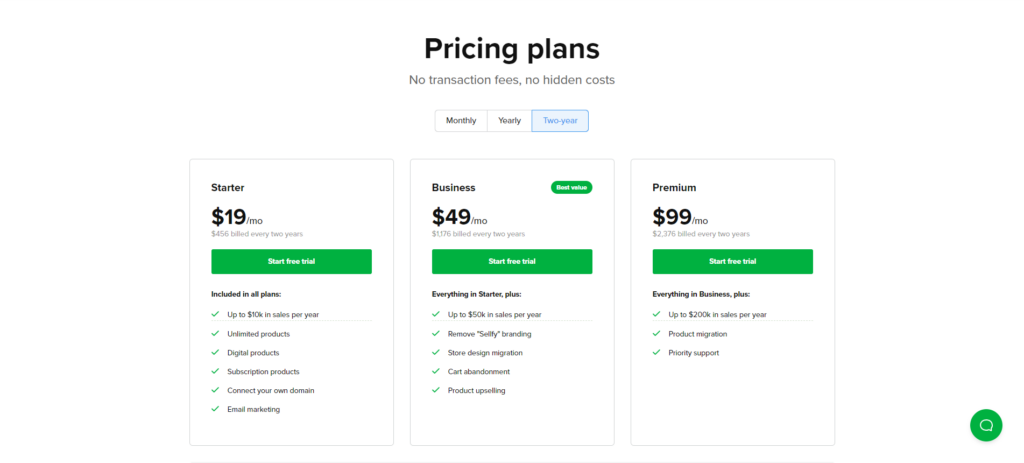Click checkmark icon beside Priority support
1024x463 pixels.
click(656, 352)
